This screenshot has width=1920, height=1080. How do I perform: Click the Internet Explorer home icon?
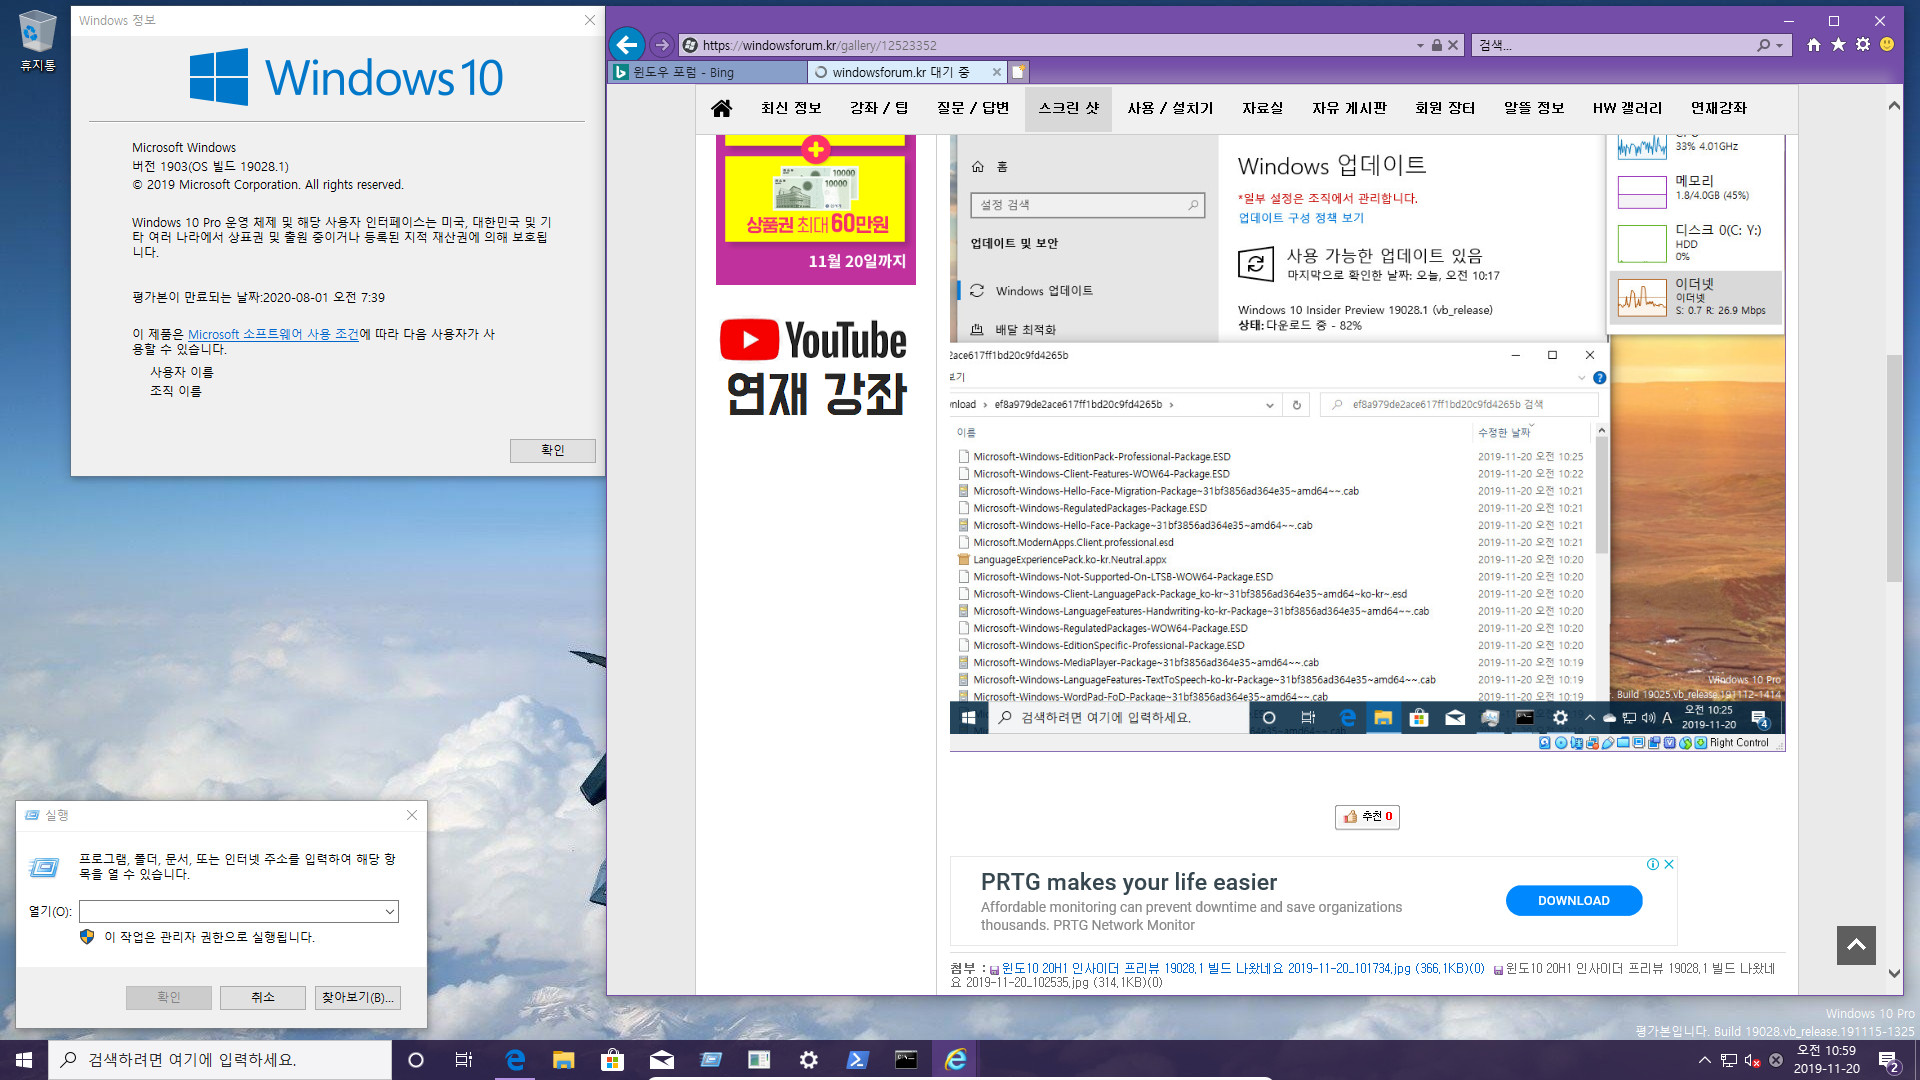coord(1814,45)
